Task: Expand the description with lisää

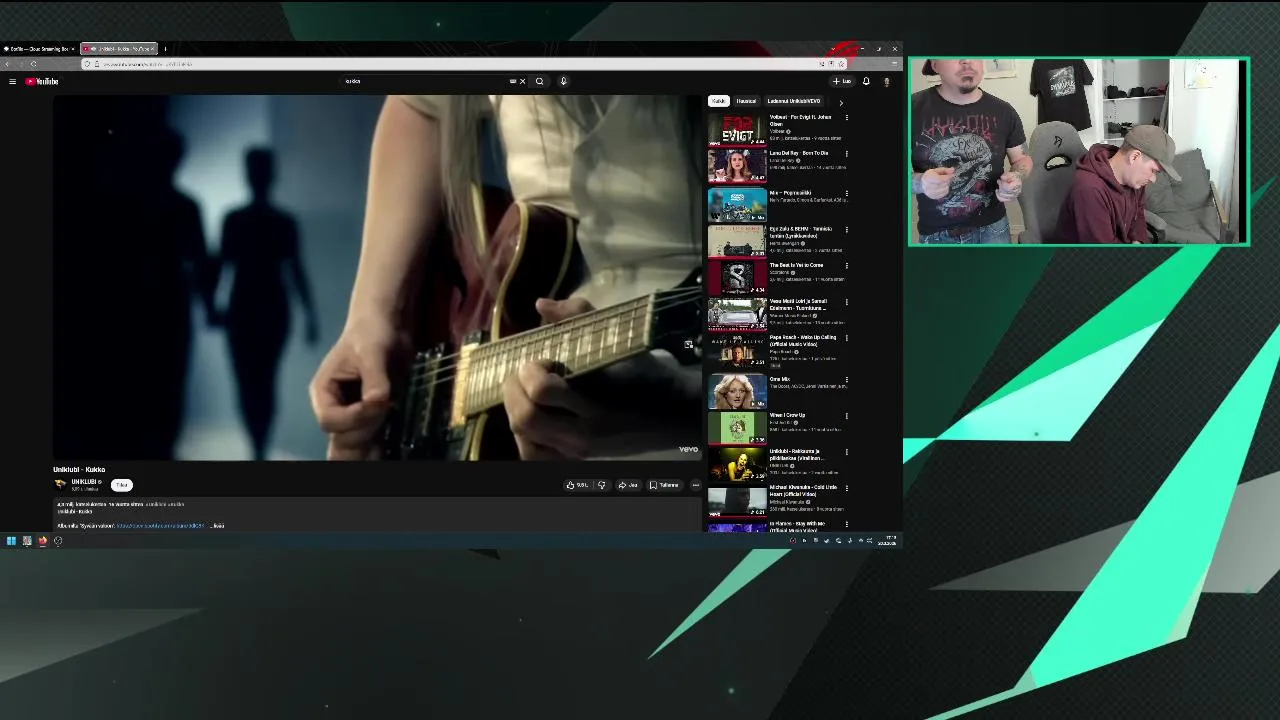Action: (x=219, y=526)
